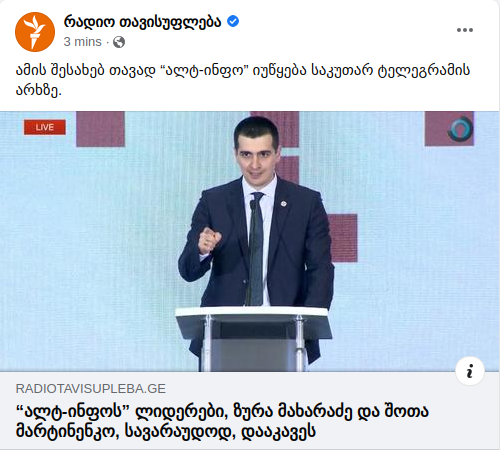Click the gray link preview footer area
The width and height of the screenshot is (500, 450).
(250, 411)
